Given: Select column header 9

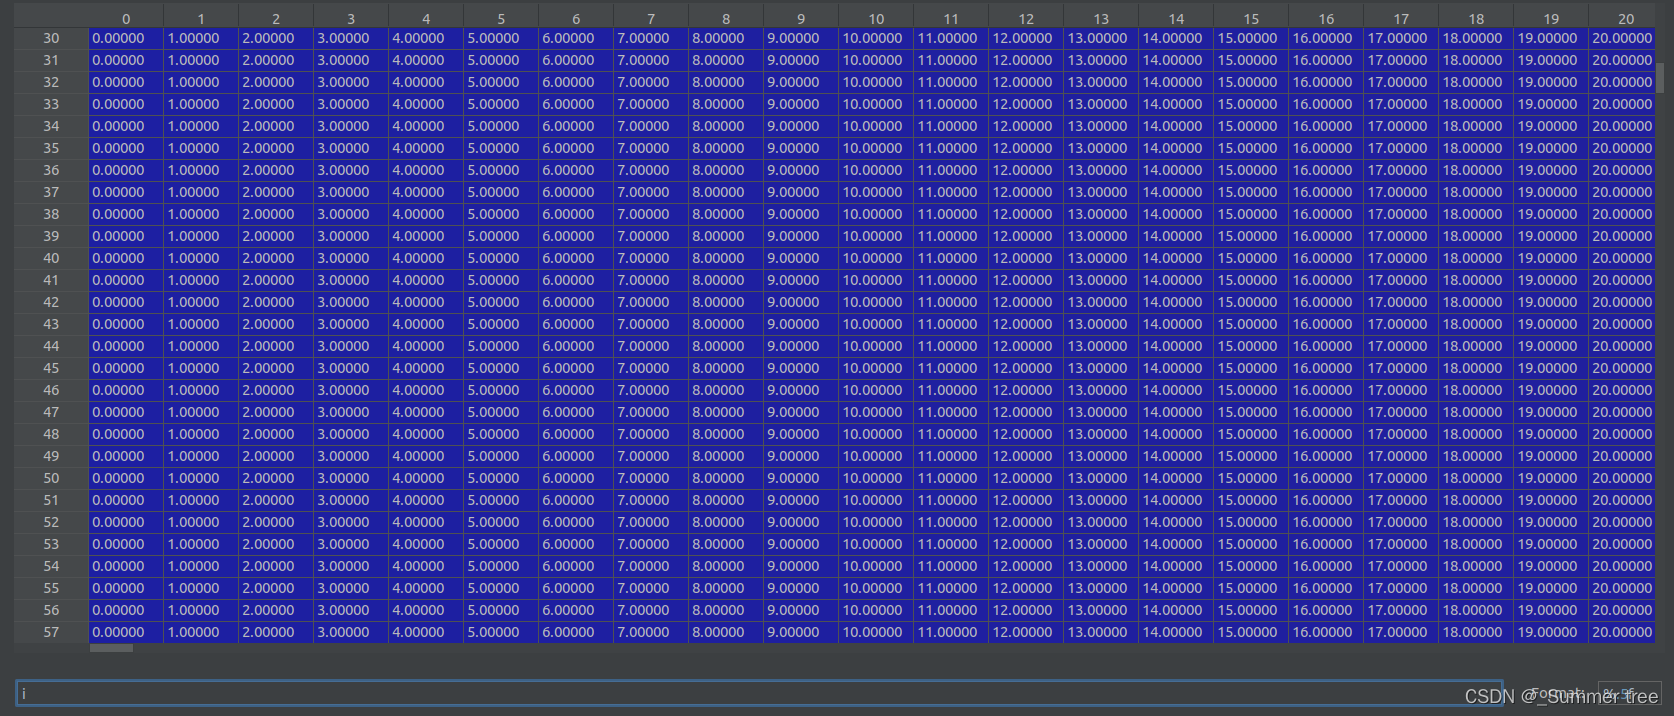Looking at the screenshot, I should coord(801,18).
